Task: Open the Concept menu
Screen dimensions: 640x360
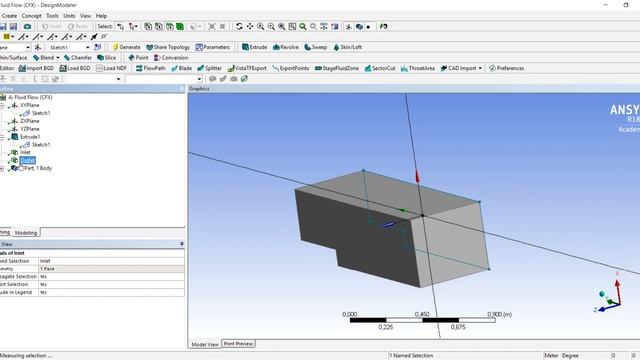Action: pyautogui.click(x=31, y=16)
